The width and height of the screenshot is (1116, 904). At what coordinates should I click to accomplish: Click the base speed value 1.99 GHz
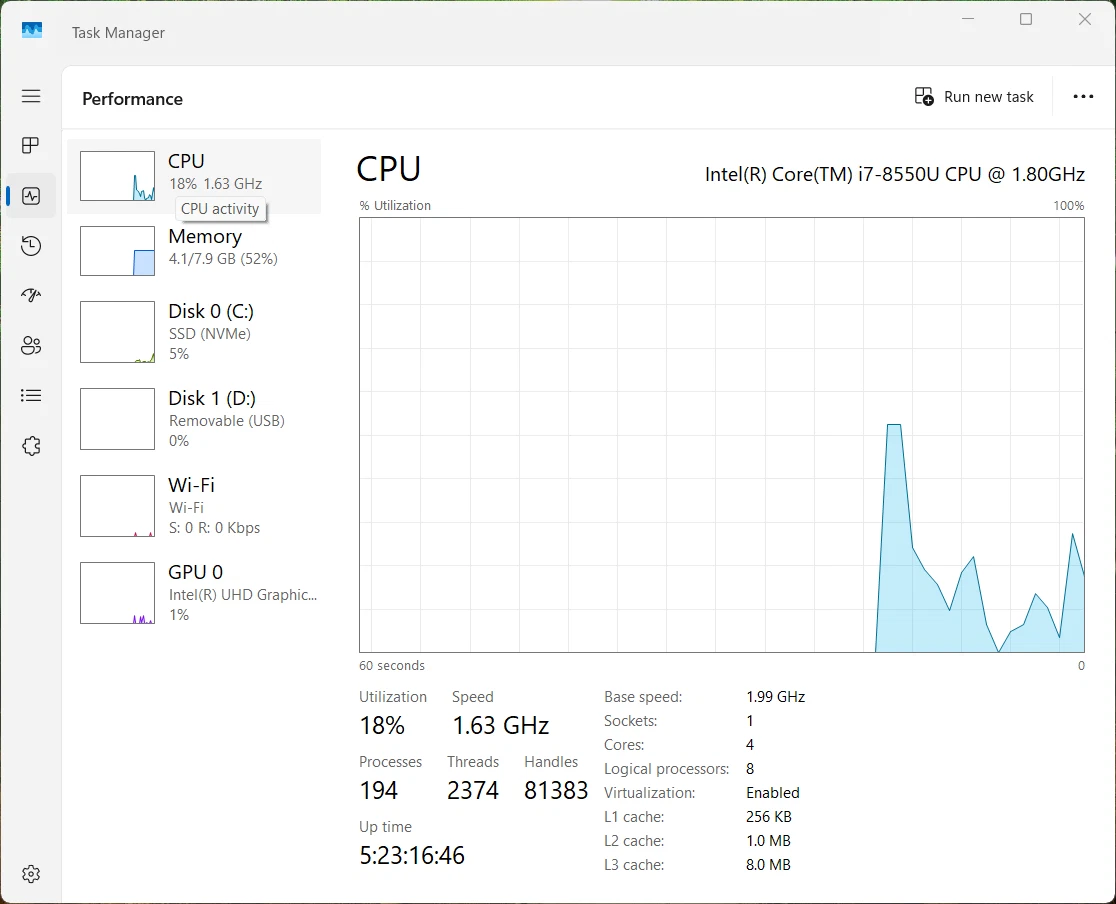pyautogui.click(x=776, y=697)
